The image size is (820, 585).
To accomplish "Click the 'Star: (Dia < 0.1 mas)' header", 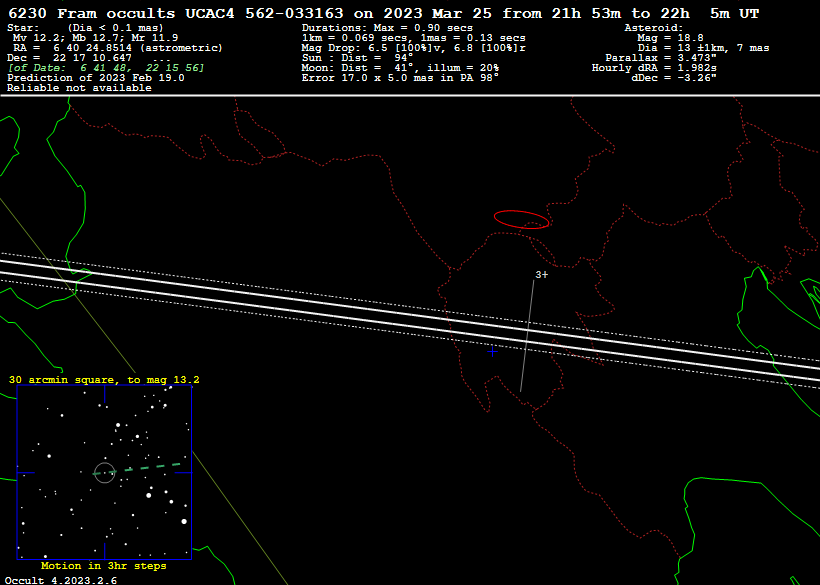I will (x=85, y=28).
